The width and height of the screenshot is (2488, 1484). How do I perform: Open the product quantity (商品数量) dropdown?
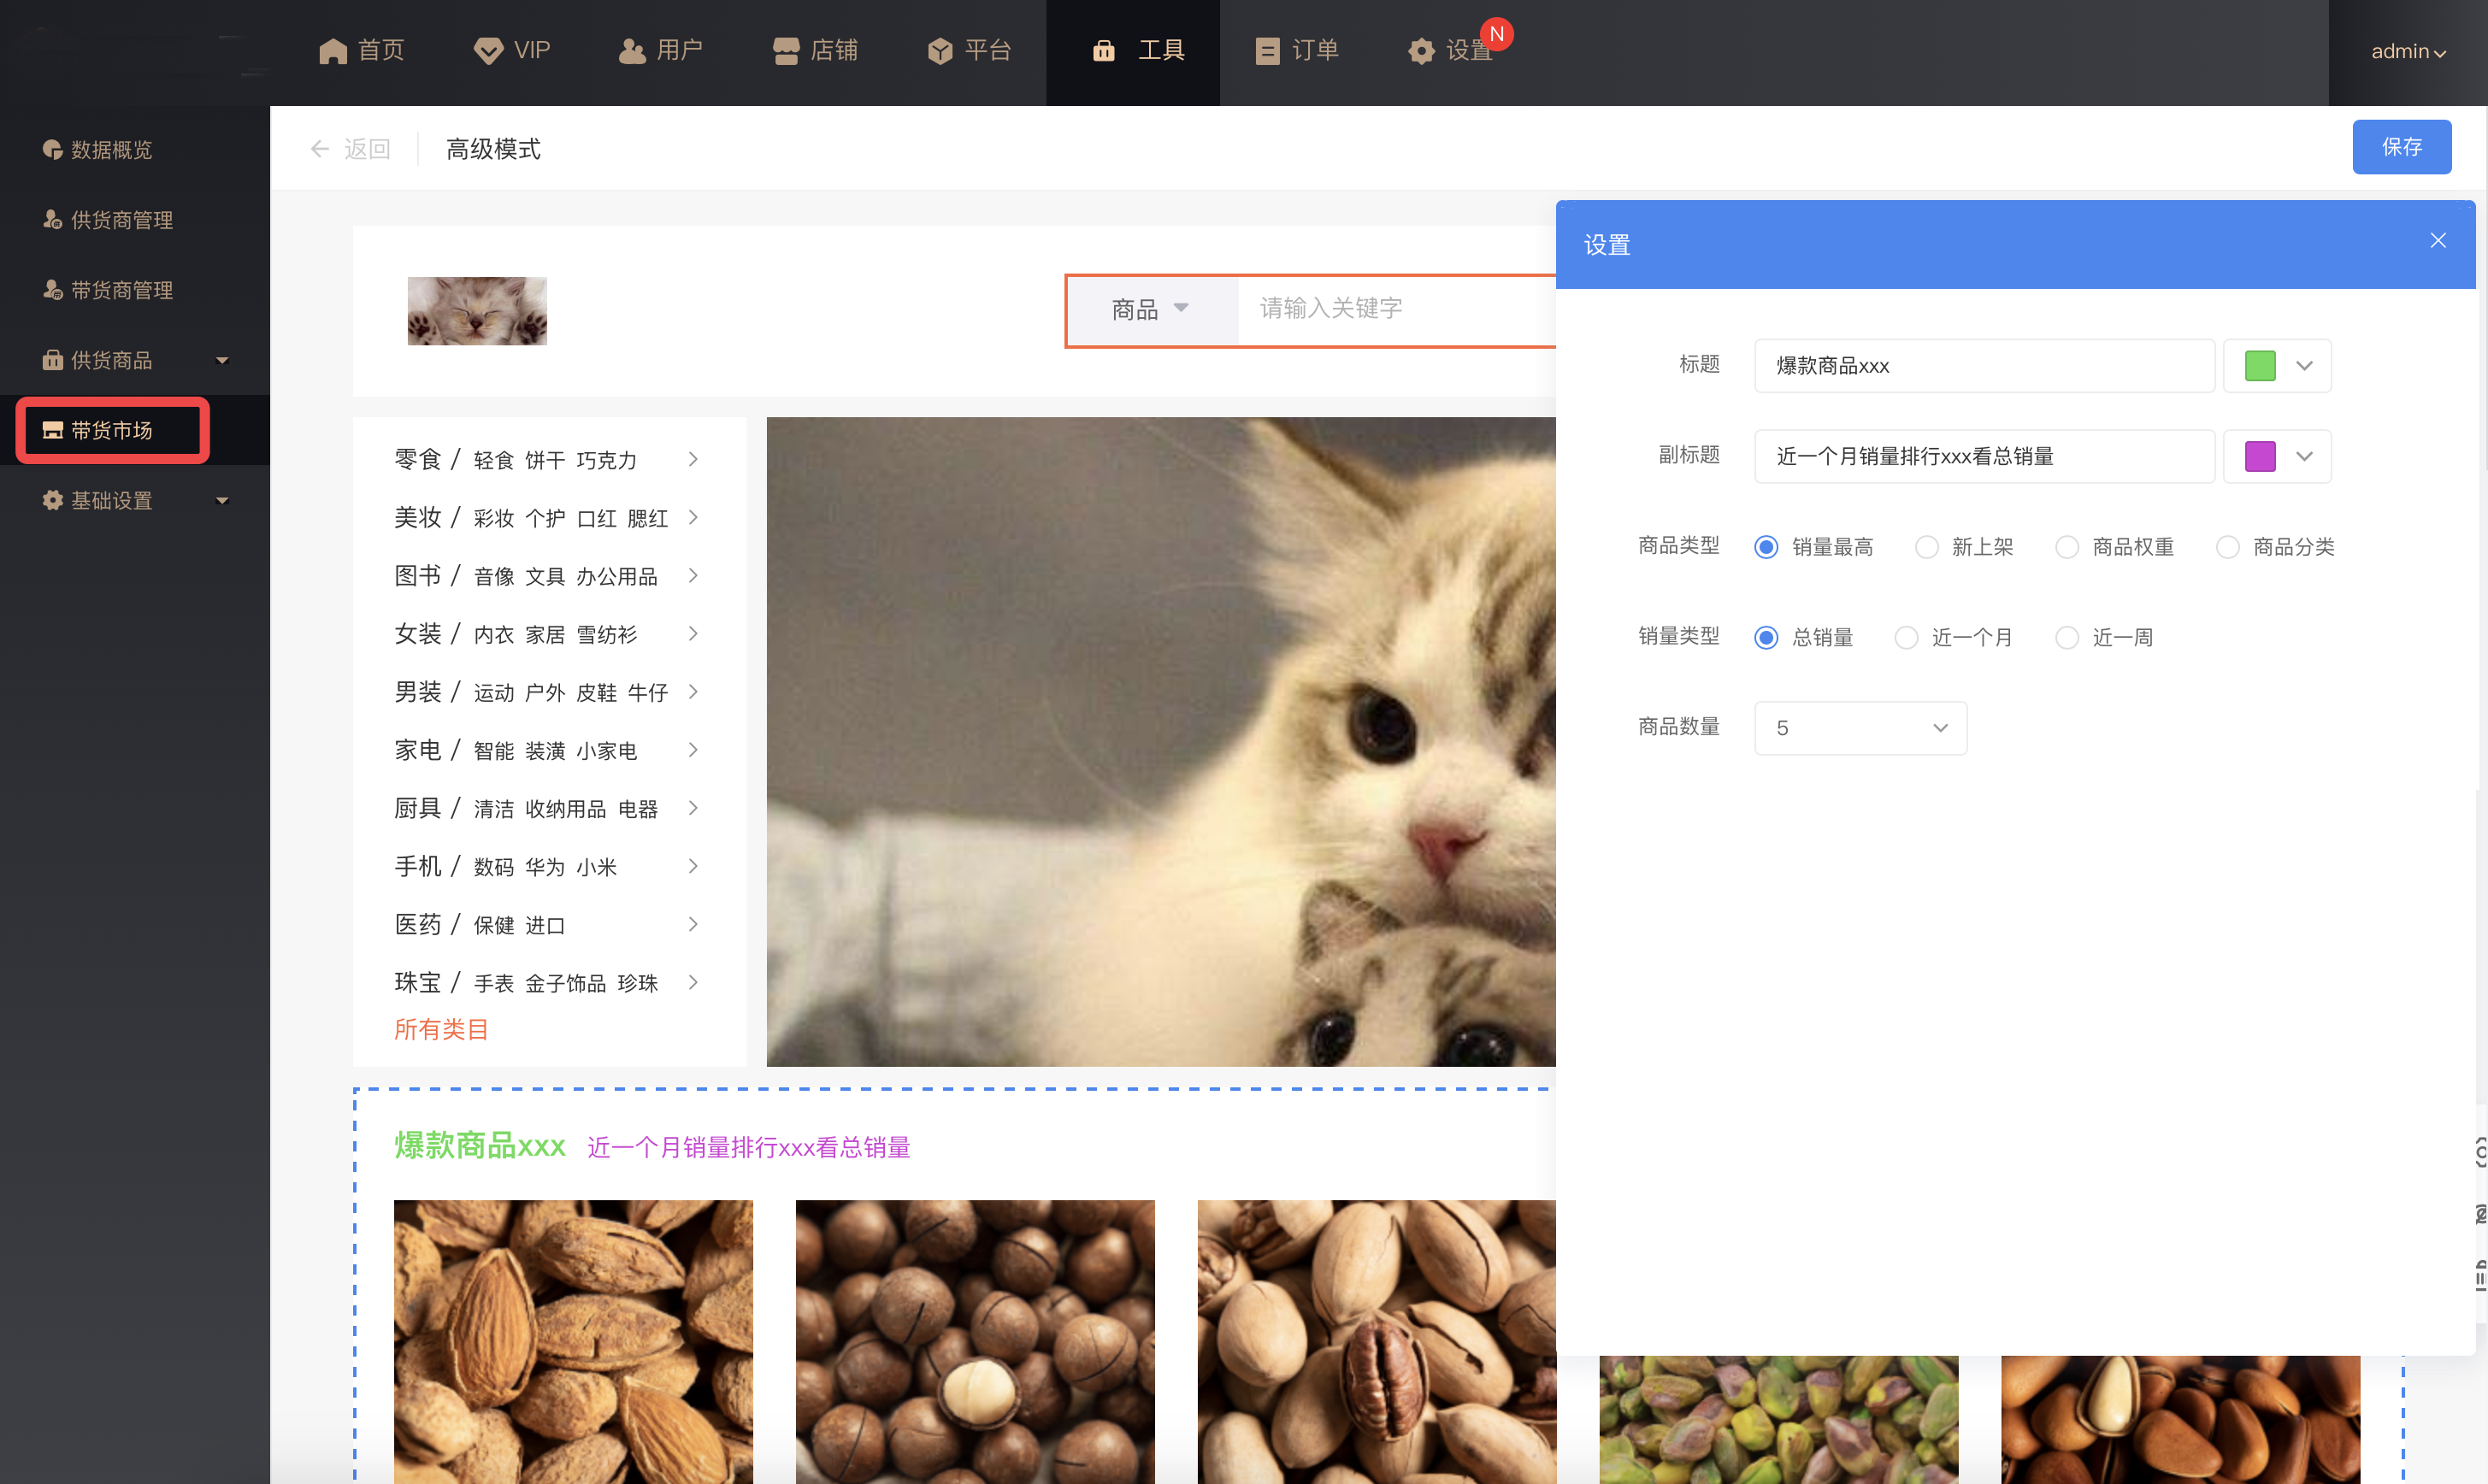(x=1860, y=728)
